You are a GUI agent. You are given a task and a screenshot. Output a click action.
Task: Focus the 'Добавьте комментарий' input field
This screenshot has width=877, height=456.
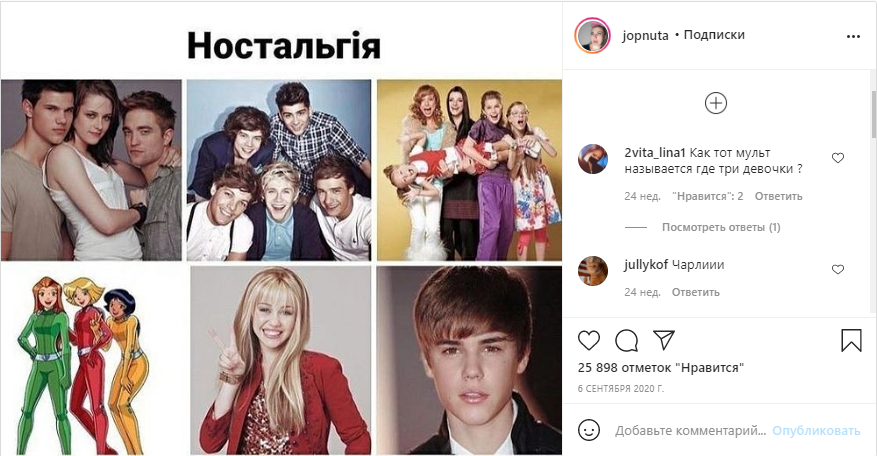click(690, 431)
